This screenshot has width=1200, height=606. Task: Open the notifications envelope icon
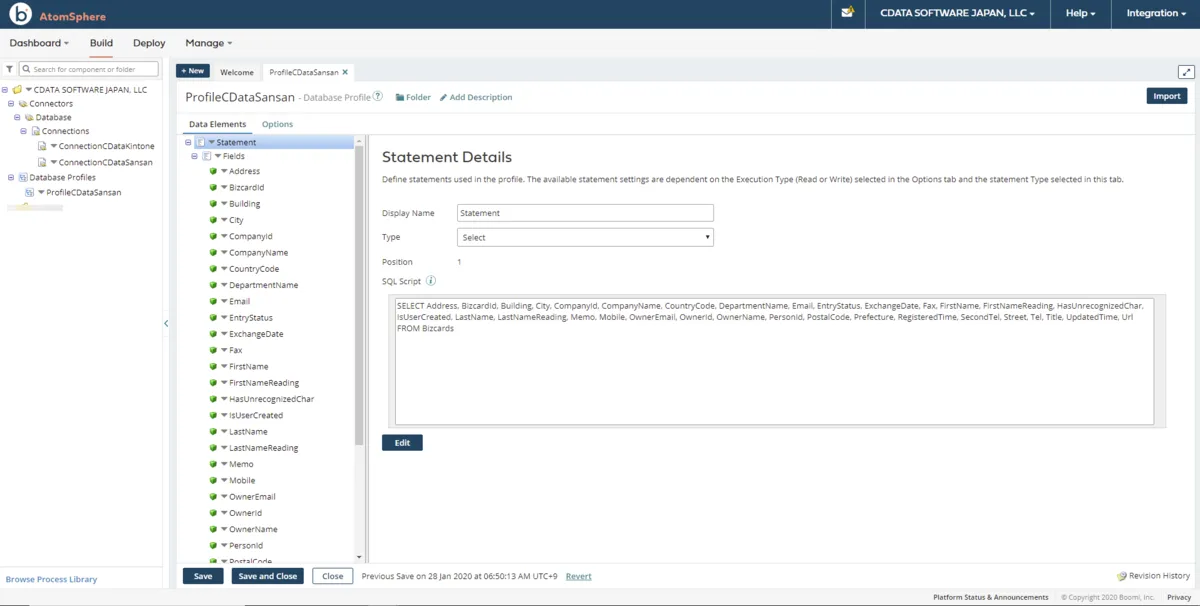(848, 13)
